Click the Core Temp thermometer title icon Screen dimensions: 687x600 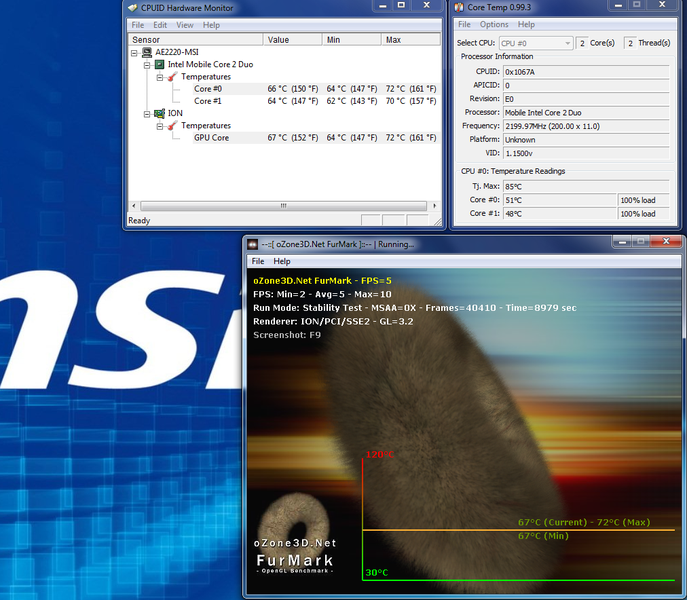(459, 7)
